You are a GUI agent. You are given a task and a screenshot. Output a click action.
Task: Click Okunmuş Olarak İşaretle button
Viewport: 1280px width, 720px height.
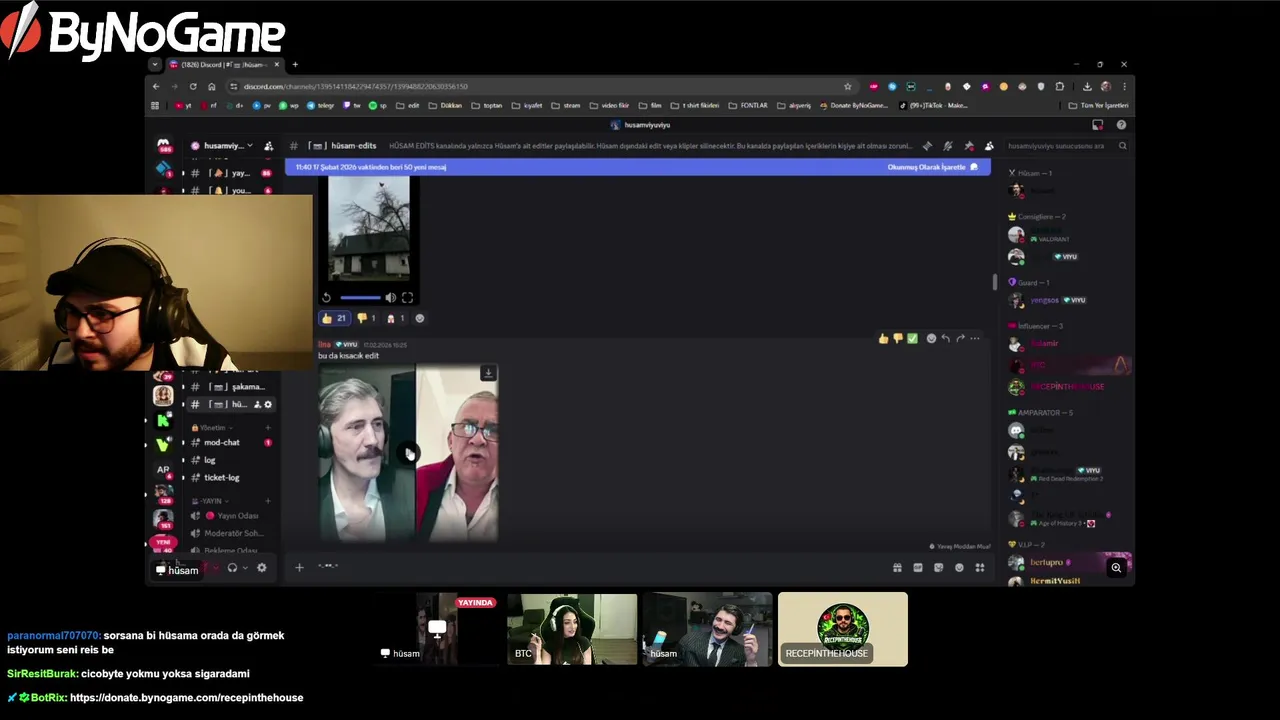coord(932,167)
